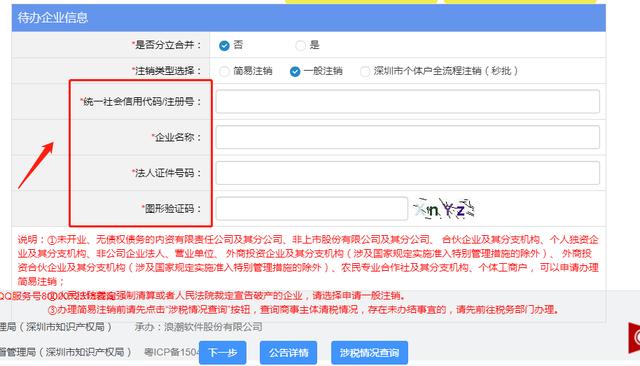The image size is (640, 366).
Task: Click the 法人证件号码 input box
Action: (x=407, y=173)
